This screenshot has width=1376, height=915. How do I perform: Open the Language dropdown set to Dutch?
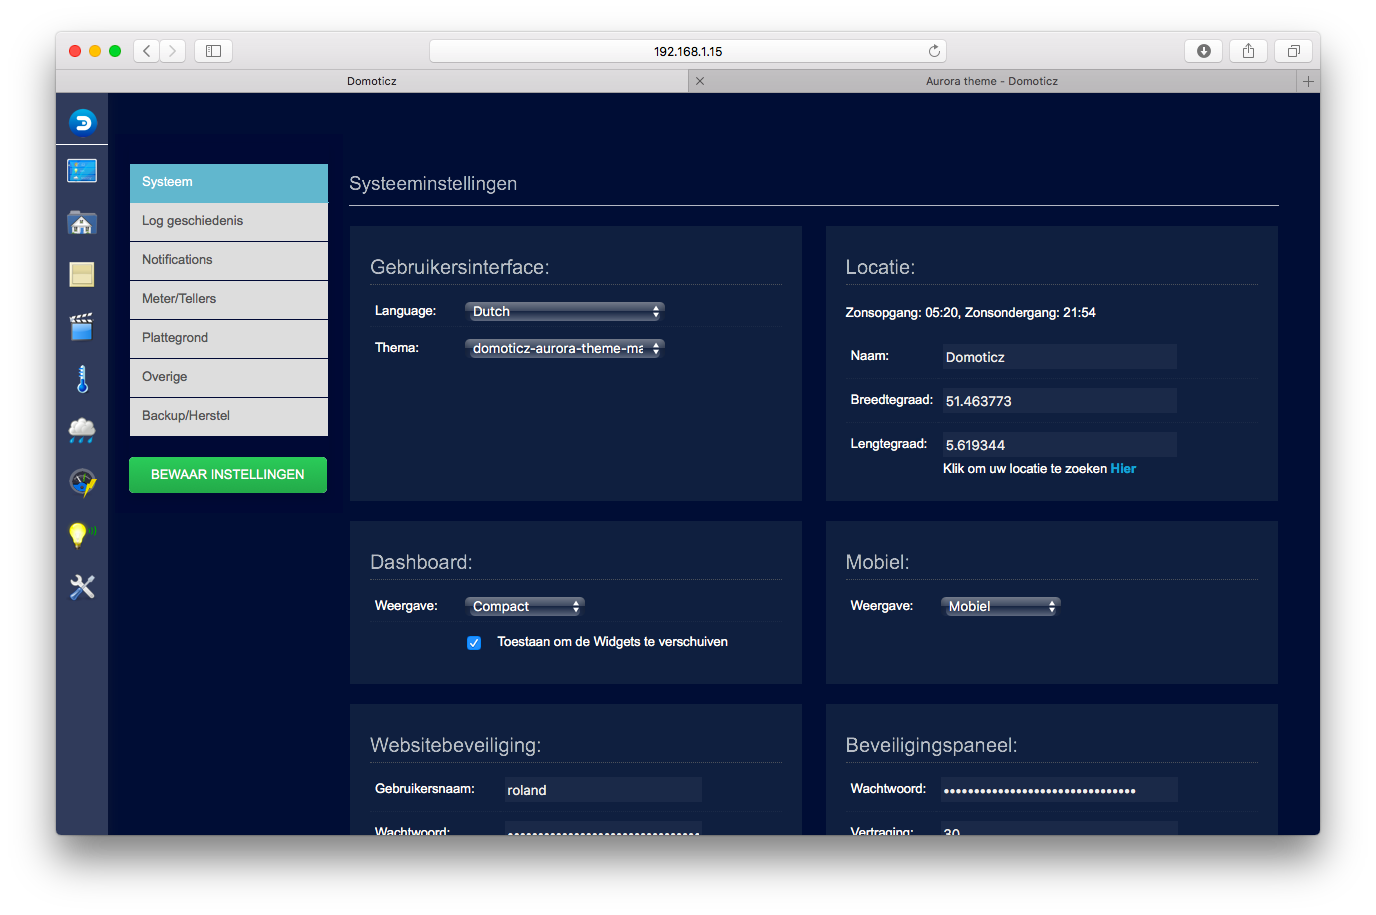tap(564, 311)
